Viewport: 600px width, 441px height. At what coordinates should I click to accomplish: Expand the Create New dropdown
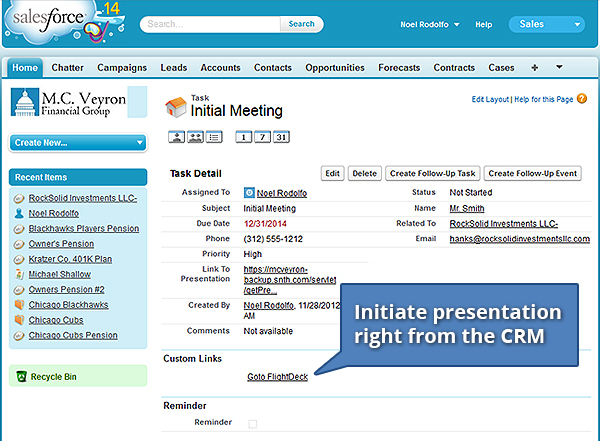click(x=78, y=143)
